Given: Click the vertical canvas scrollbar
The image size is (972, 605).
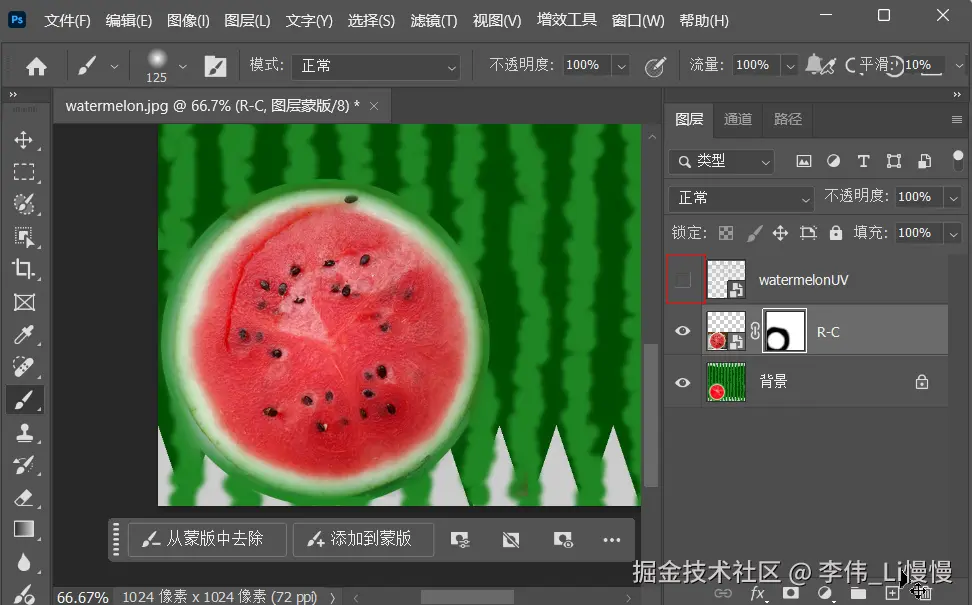Looking at the screenshot, I should [651, 414].
